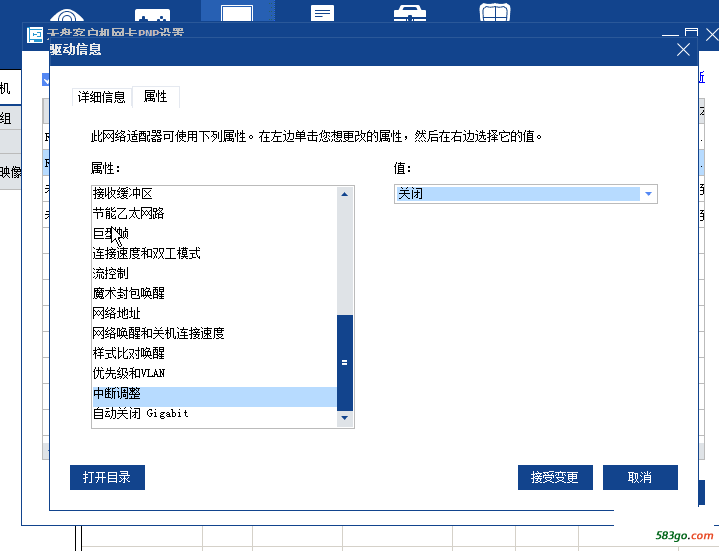719x551 pixels.
Task: Select 流控制 in the property list
Action: pyautogui.click(x=111, y=273)
